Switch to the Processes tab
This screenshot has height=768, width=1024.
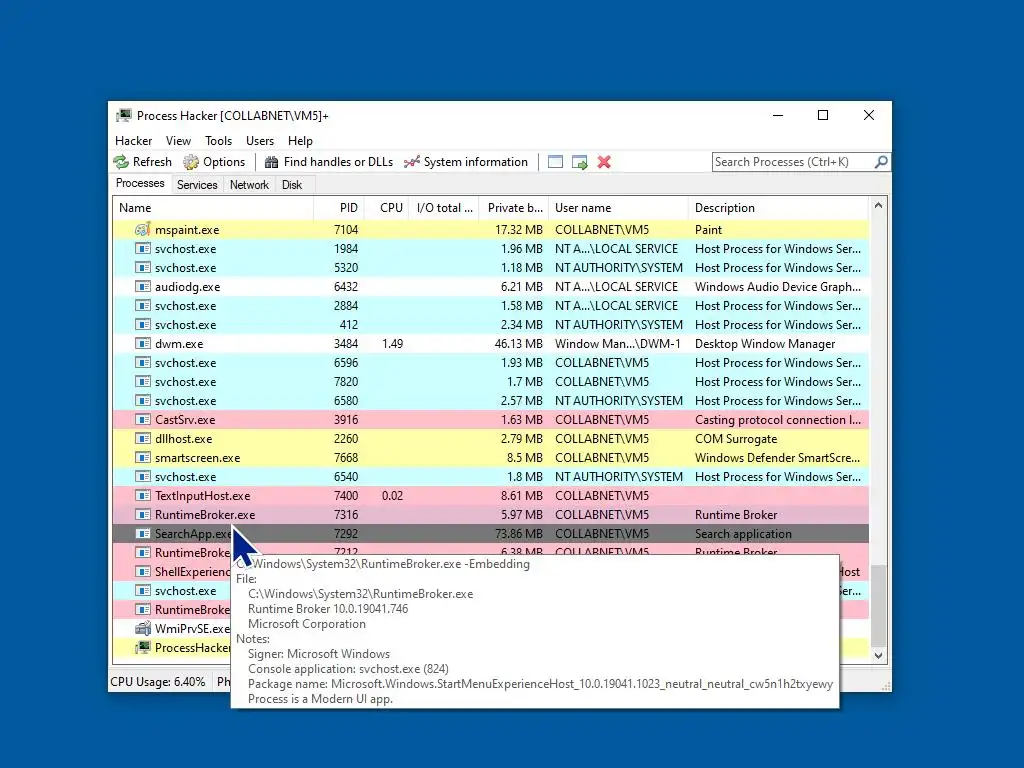click(140, 184)
